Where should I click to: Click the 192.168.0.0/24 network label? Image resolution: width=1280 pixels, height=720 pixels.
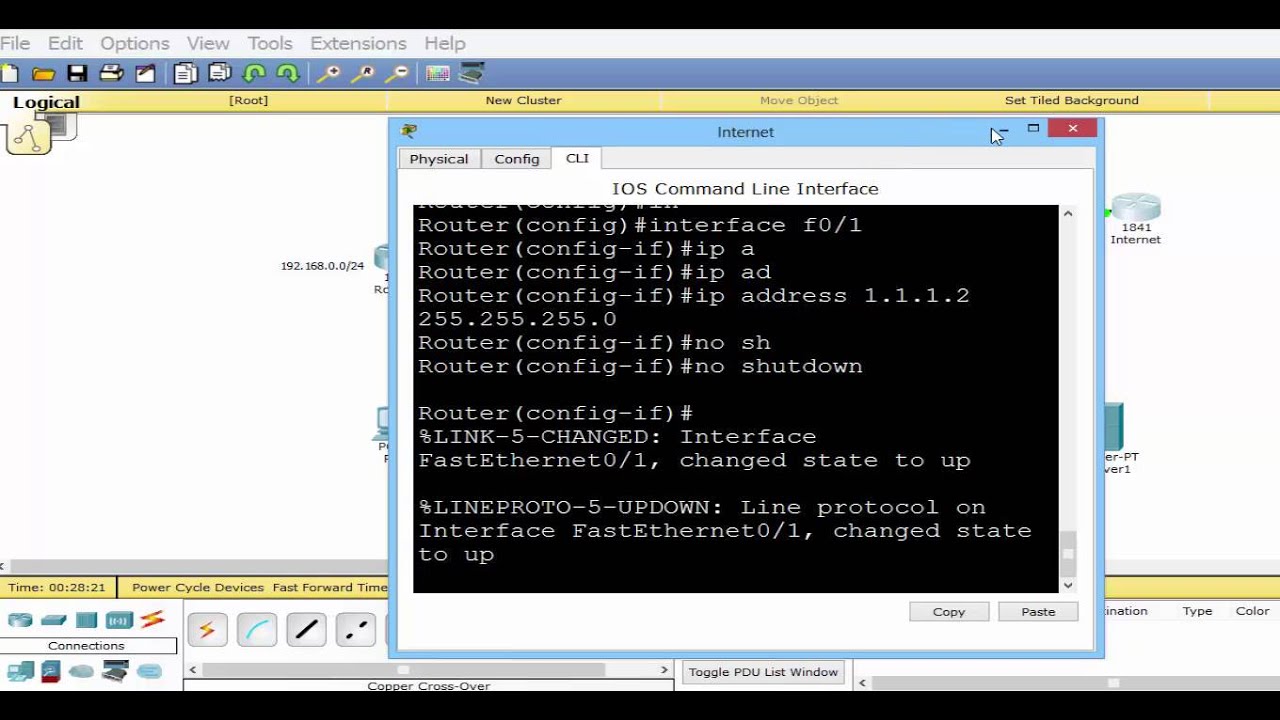click(x=322, y=266)
